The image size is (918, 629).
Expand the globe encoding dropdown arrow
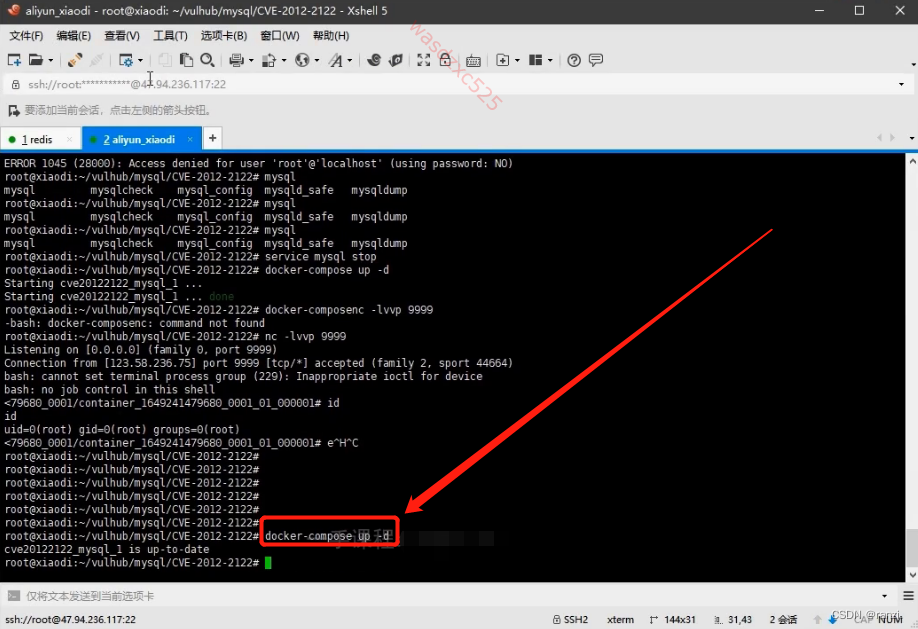(317, 60)
